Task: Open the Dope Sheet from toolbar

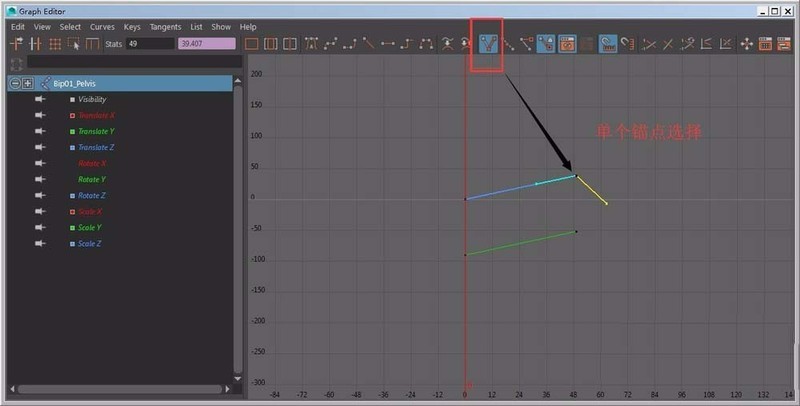Action: (765, 44)
